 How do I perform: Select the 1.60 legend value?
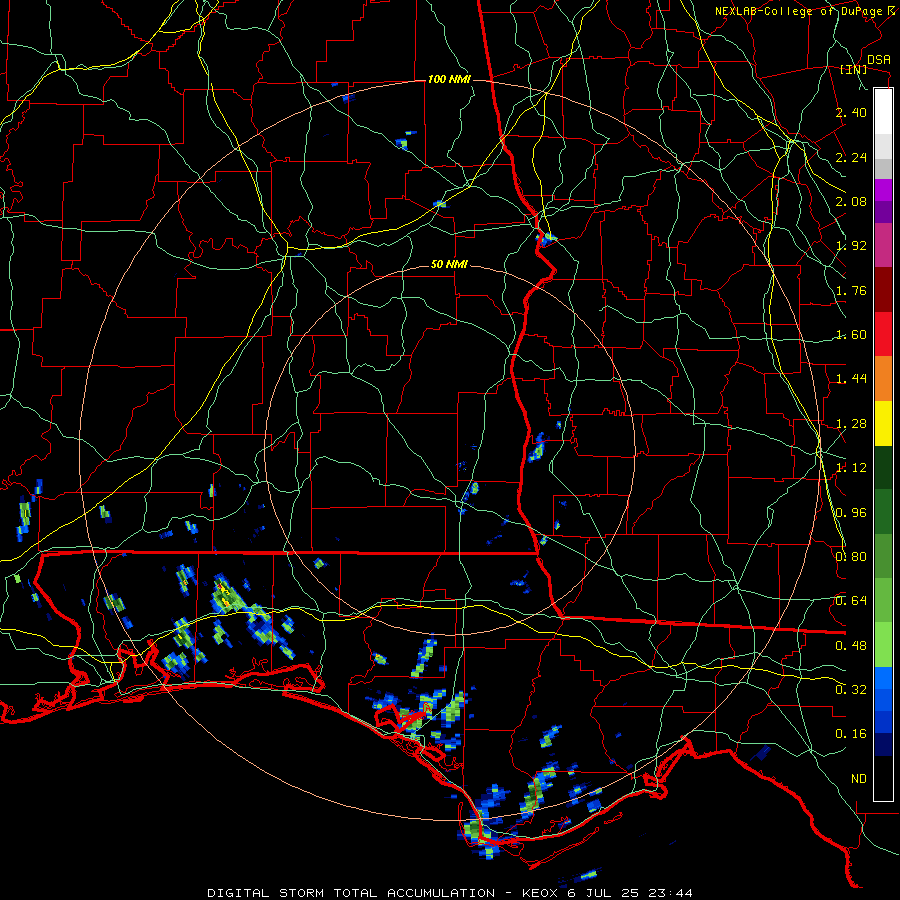(851, 335)
